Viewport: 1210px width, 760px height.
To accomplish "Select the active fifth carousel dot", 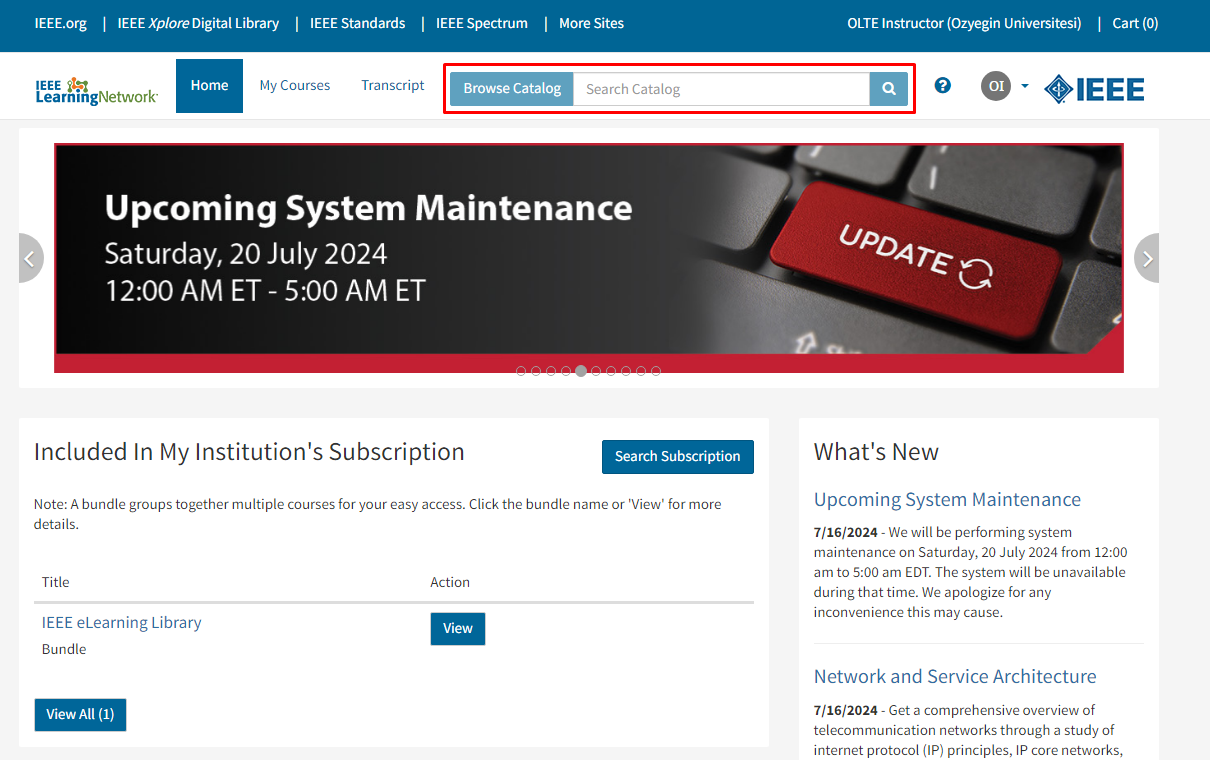I will (581, 371).
